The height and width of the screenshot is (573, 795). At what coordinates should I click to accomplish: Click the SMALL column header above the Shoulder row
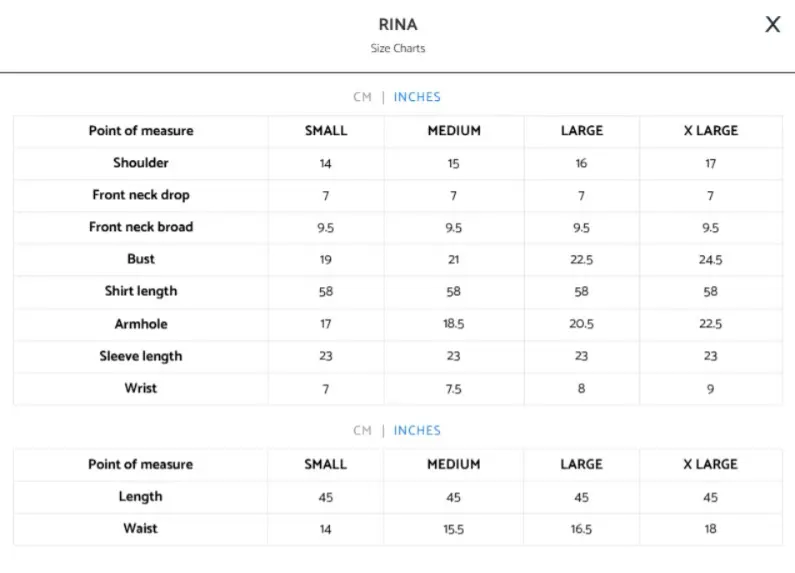[x=326, y=131]
